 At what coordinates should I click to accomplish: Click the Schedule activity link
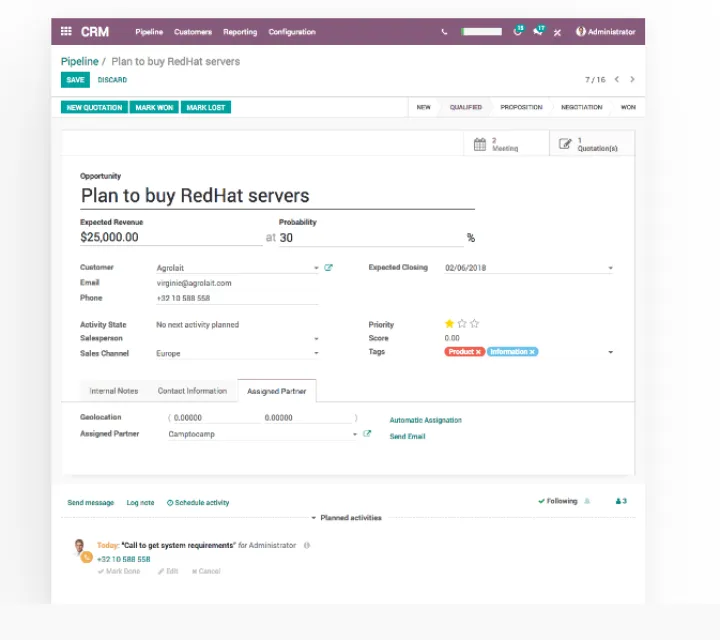coord(198,503)
